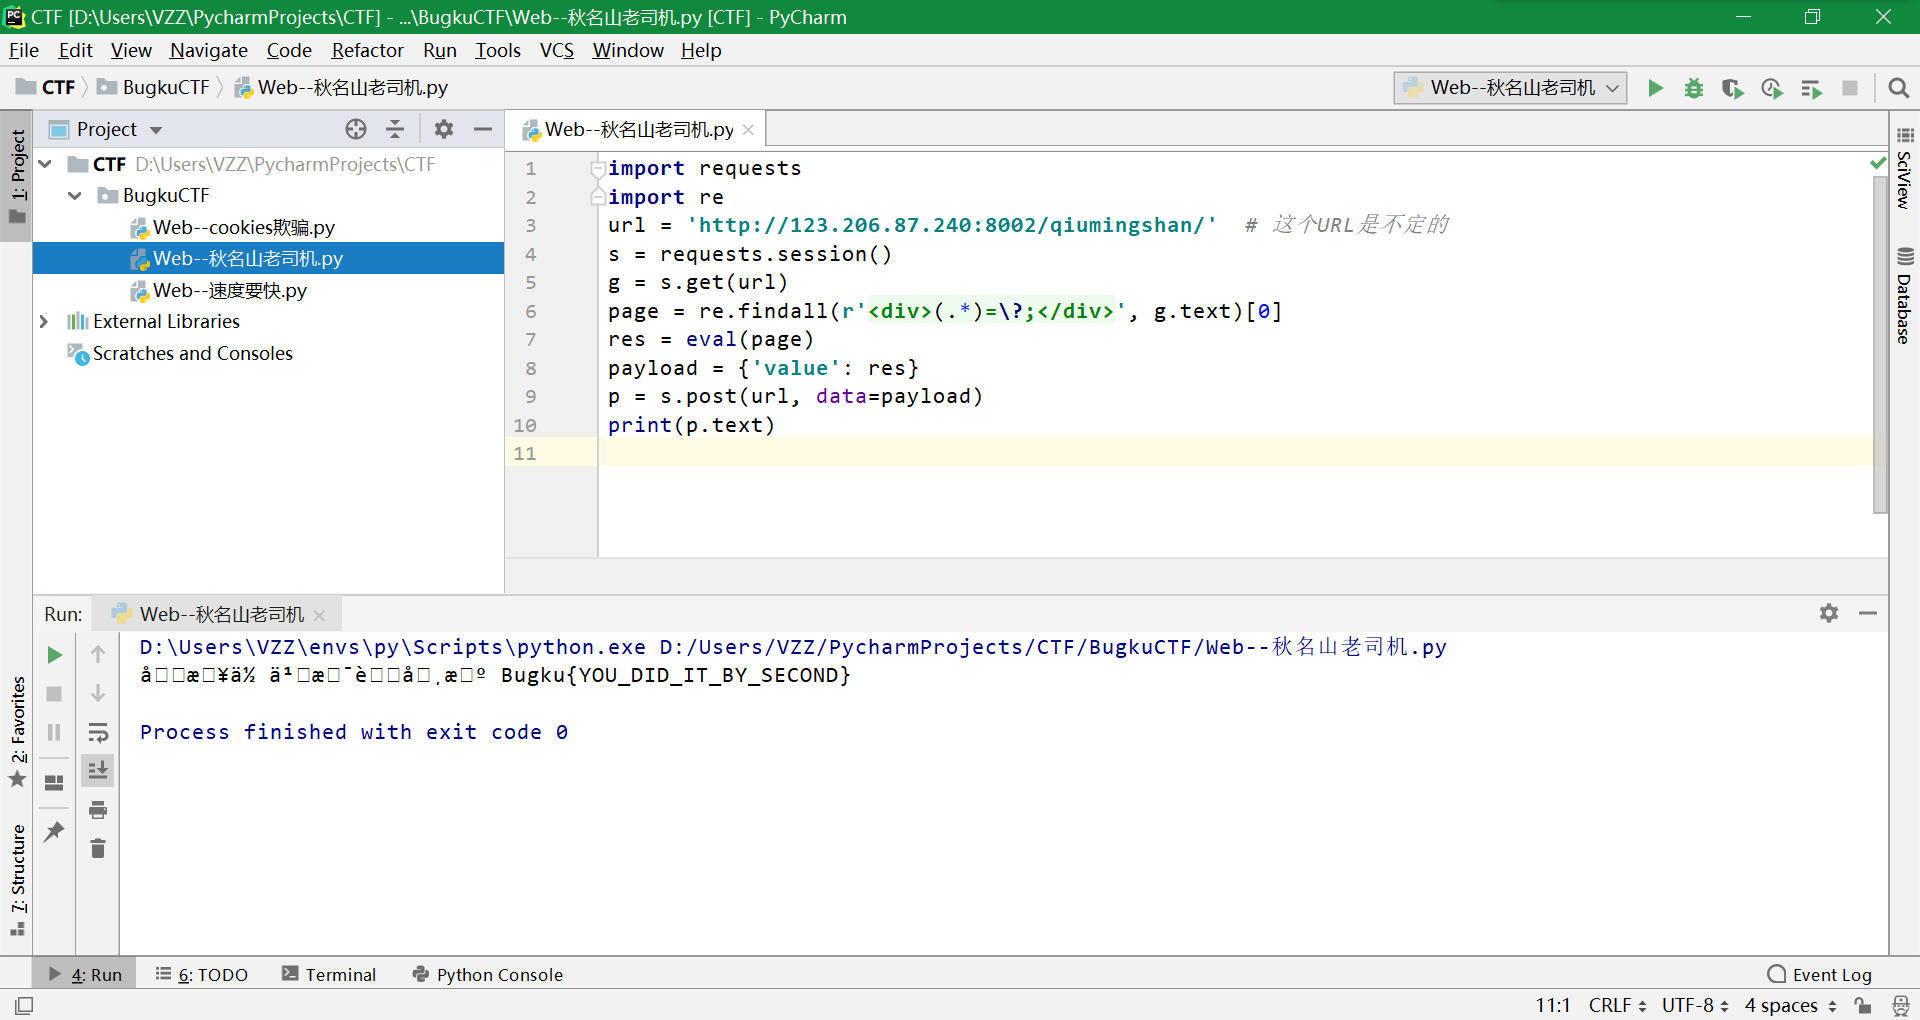The image size is (1920, 1020).
Task: Click the Restore layout icon in the Run panel
Action: 54,783
